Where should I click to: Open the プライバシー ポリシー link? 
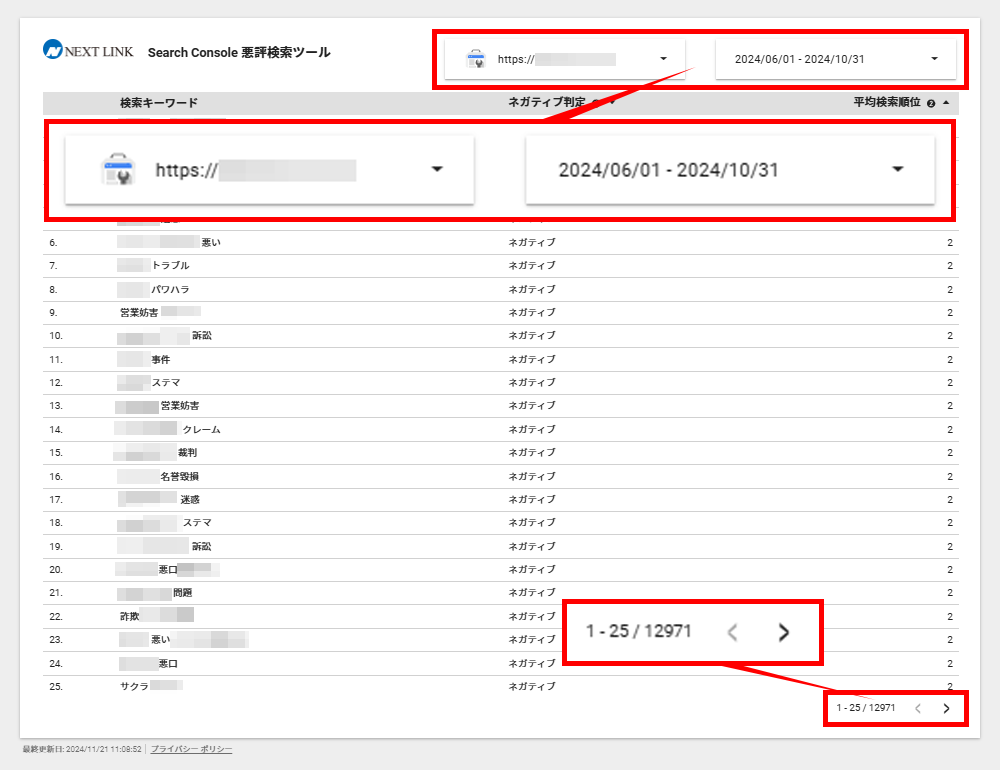point(191,748)
